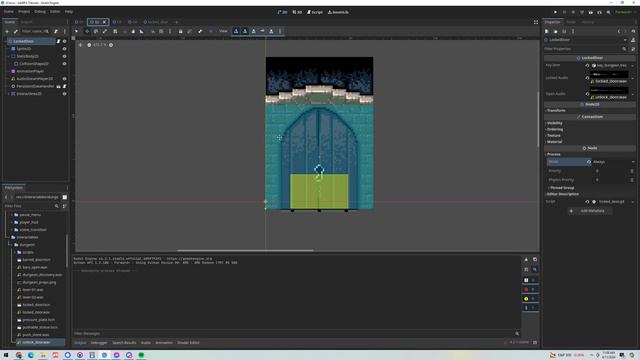The width and height of the screenshot is (640, 360).
Task: Switch to 3D workspace
Action: (x=297, y=12)
